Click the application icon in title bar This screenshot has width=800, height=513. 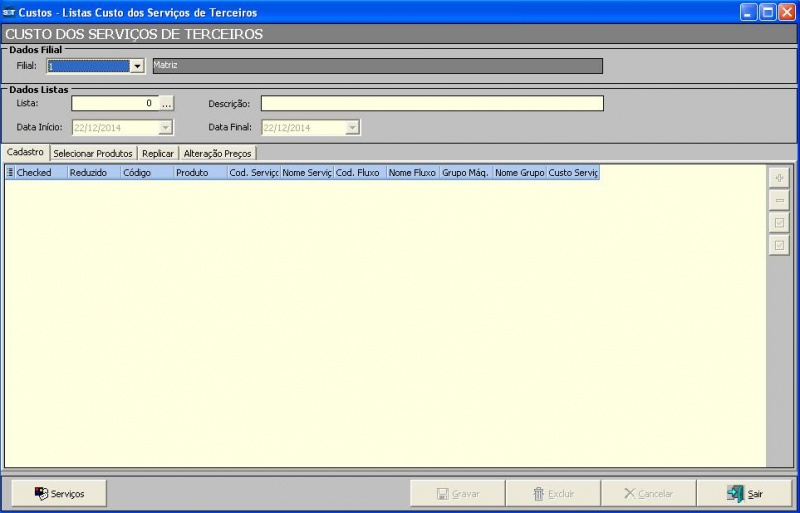[x=9, y=12]
